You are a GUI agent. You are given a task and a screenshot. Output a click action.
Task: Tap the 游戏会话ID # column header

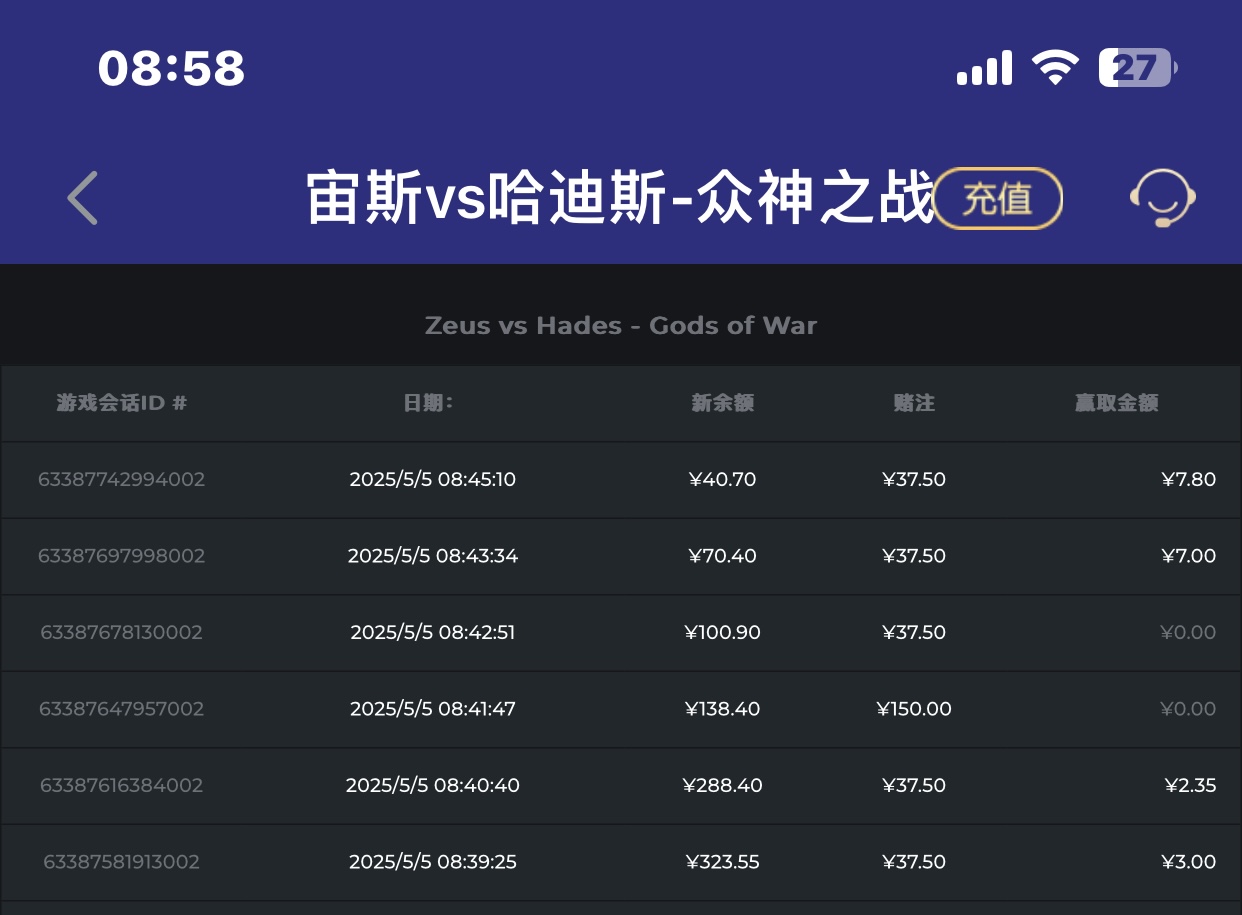click(122, 403)
